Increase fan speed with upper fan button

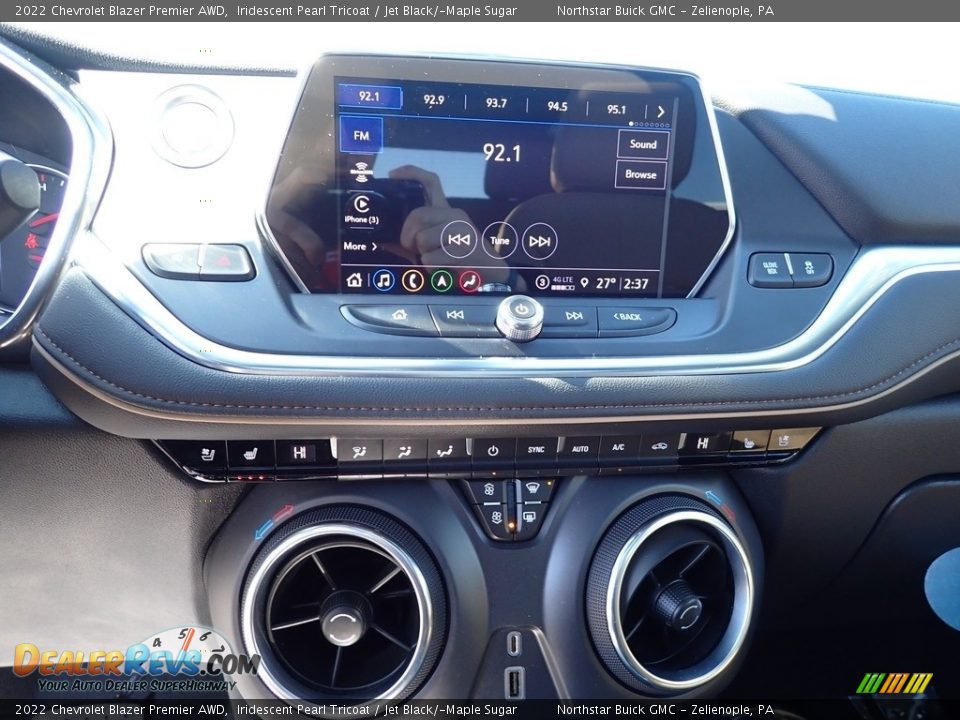489,490
